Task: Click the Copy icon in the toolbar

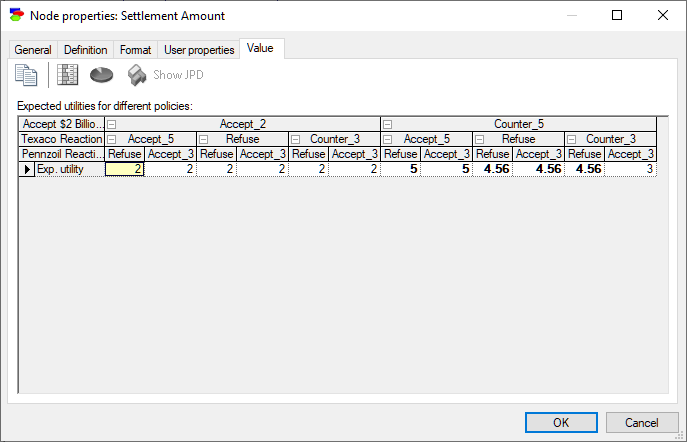Action: 26,75
